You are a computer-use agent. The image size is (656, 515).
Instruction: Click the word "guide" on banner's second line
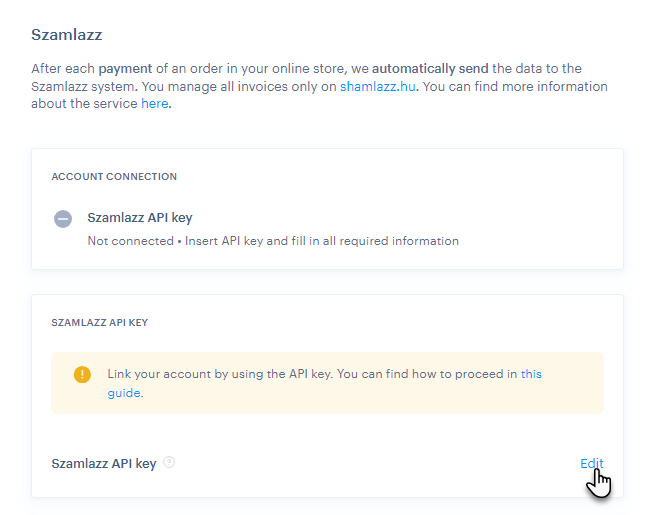tap(124, 393)
